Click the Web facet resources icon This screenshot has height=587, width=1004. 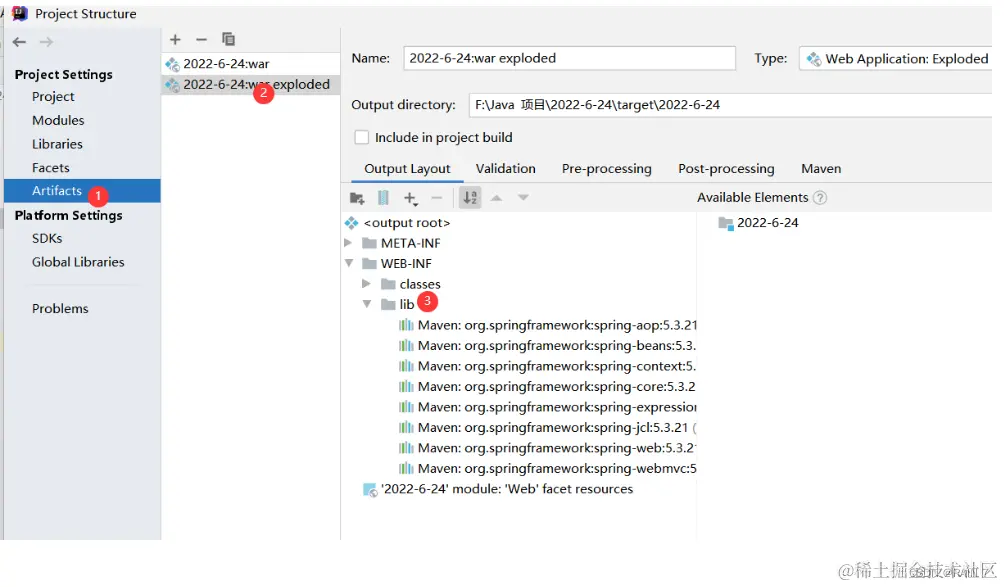pyautogui.click(x=370, y=490)
